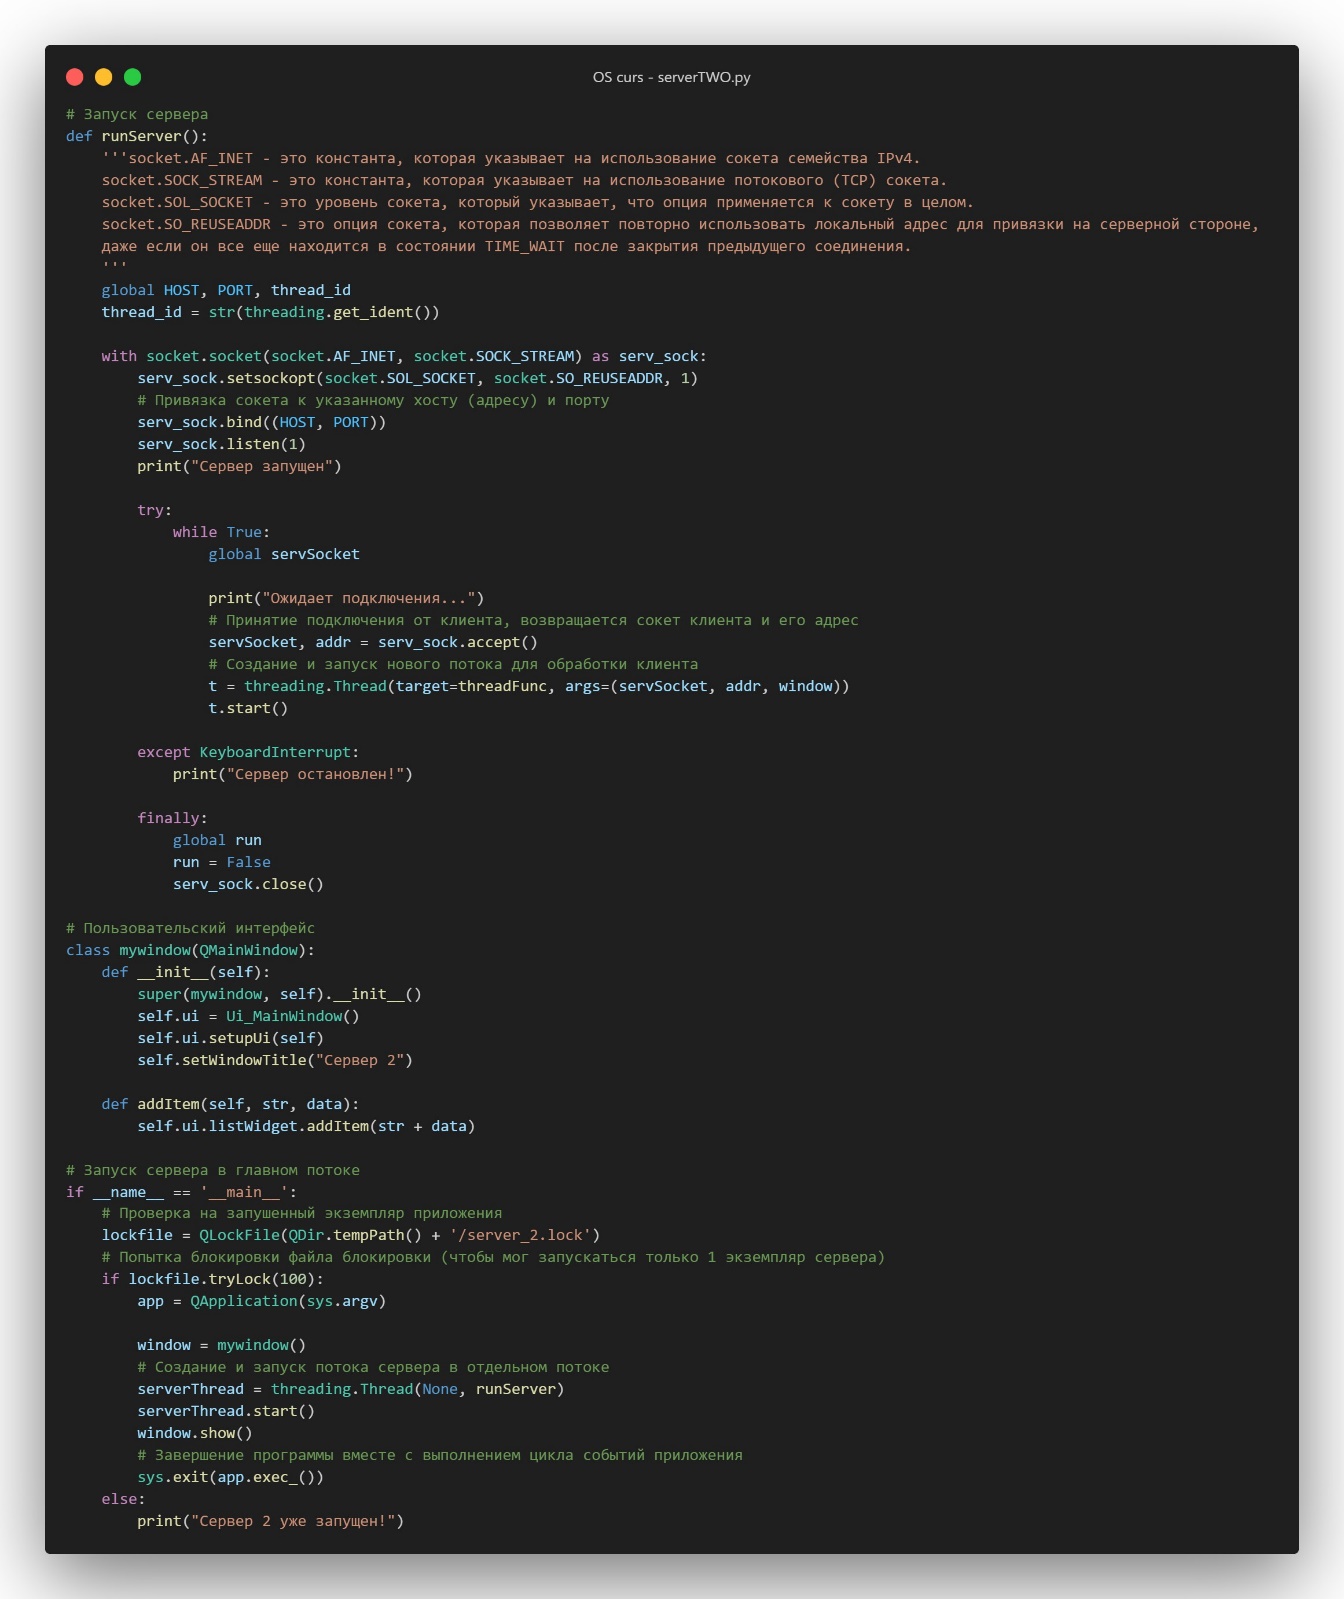Click the "if __name__ == '__main__':" line
The width and height of the screenshot is (1344, 1599).
[x=181, y=1192]
